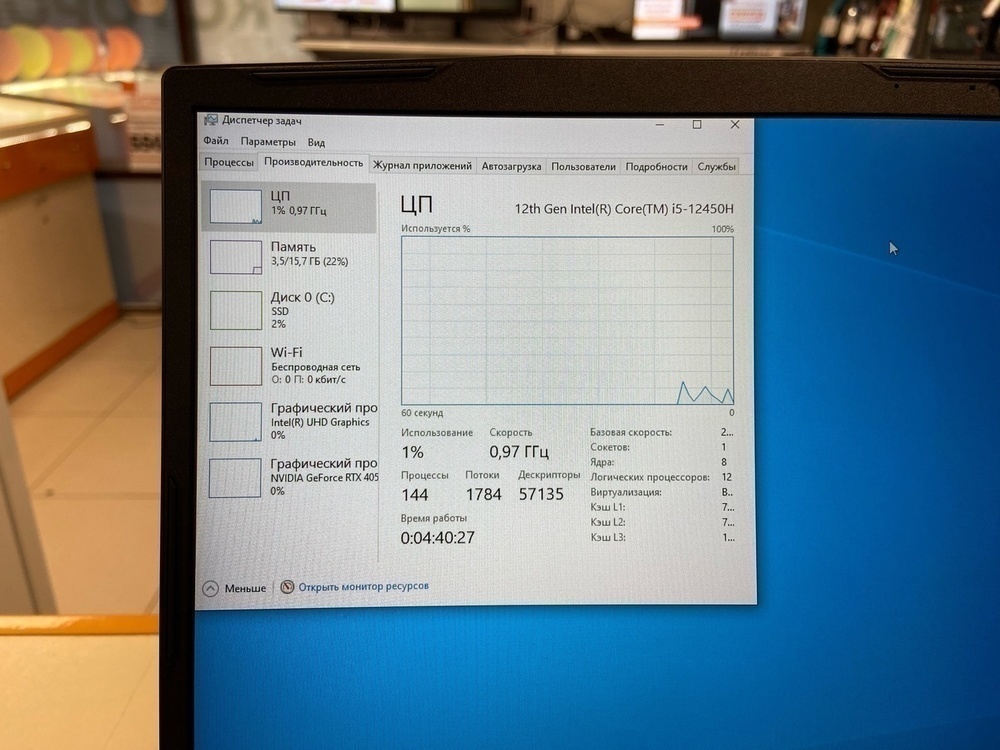Click the Виртуализация label
1000x750 pixels.
[626, 492]
